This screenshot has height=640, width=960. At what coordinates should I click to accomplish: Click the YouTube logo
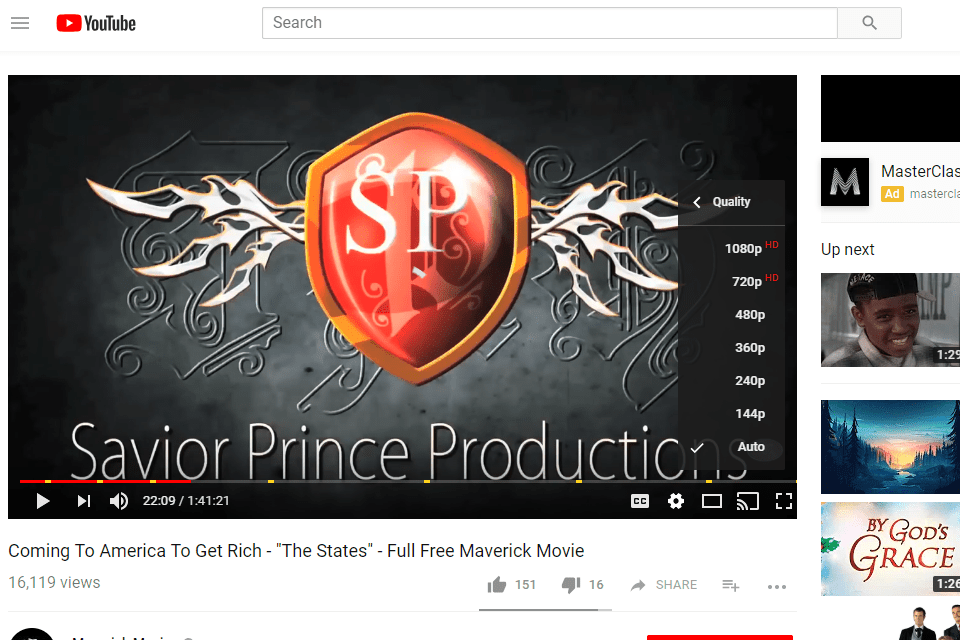click(96, 23)
